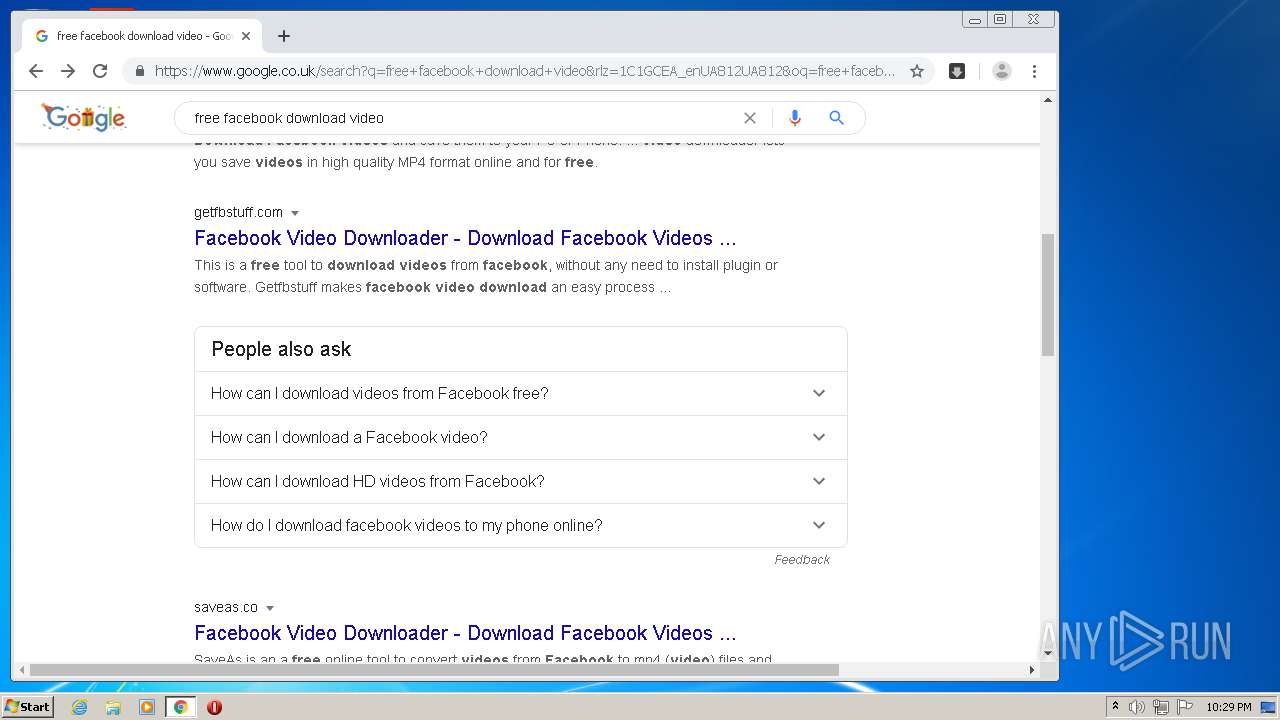Open Internet Explorer from the taskbar

(x=80, y=707)
